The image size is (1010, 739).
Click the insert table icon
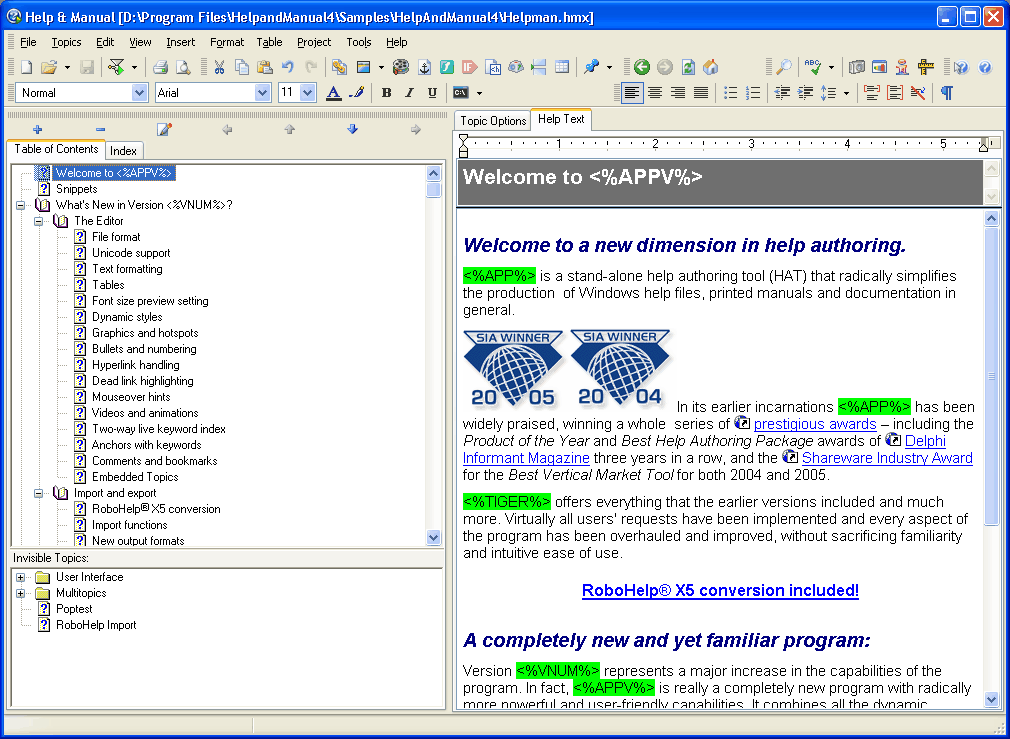click(562, 67)
